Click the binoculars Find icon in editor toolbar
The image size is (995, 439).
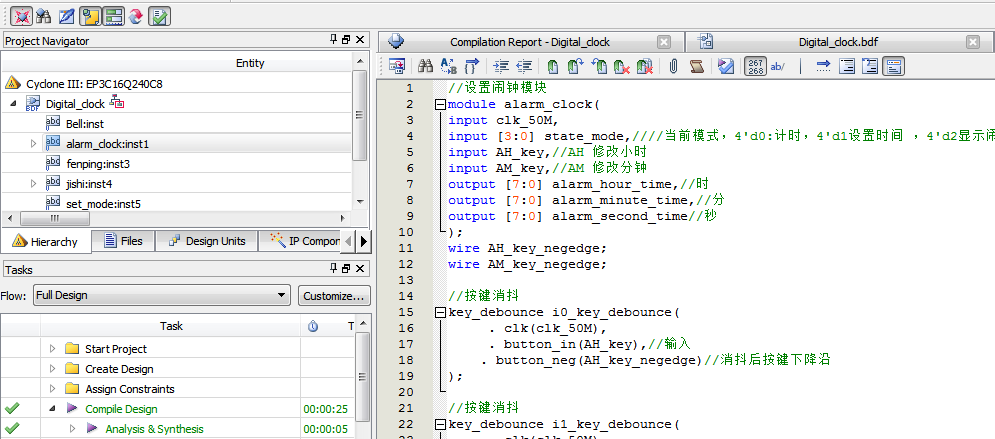[x=425, y=66]
